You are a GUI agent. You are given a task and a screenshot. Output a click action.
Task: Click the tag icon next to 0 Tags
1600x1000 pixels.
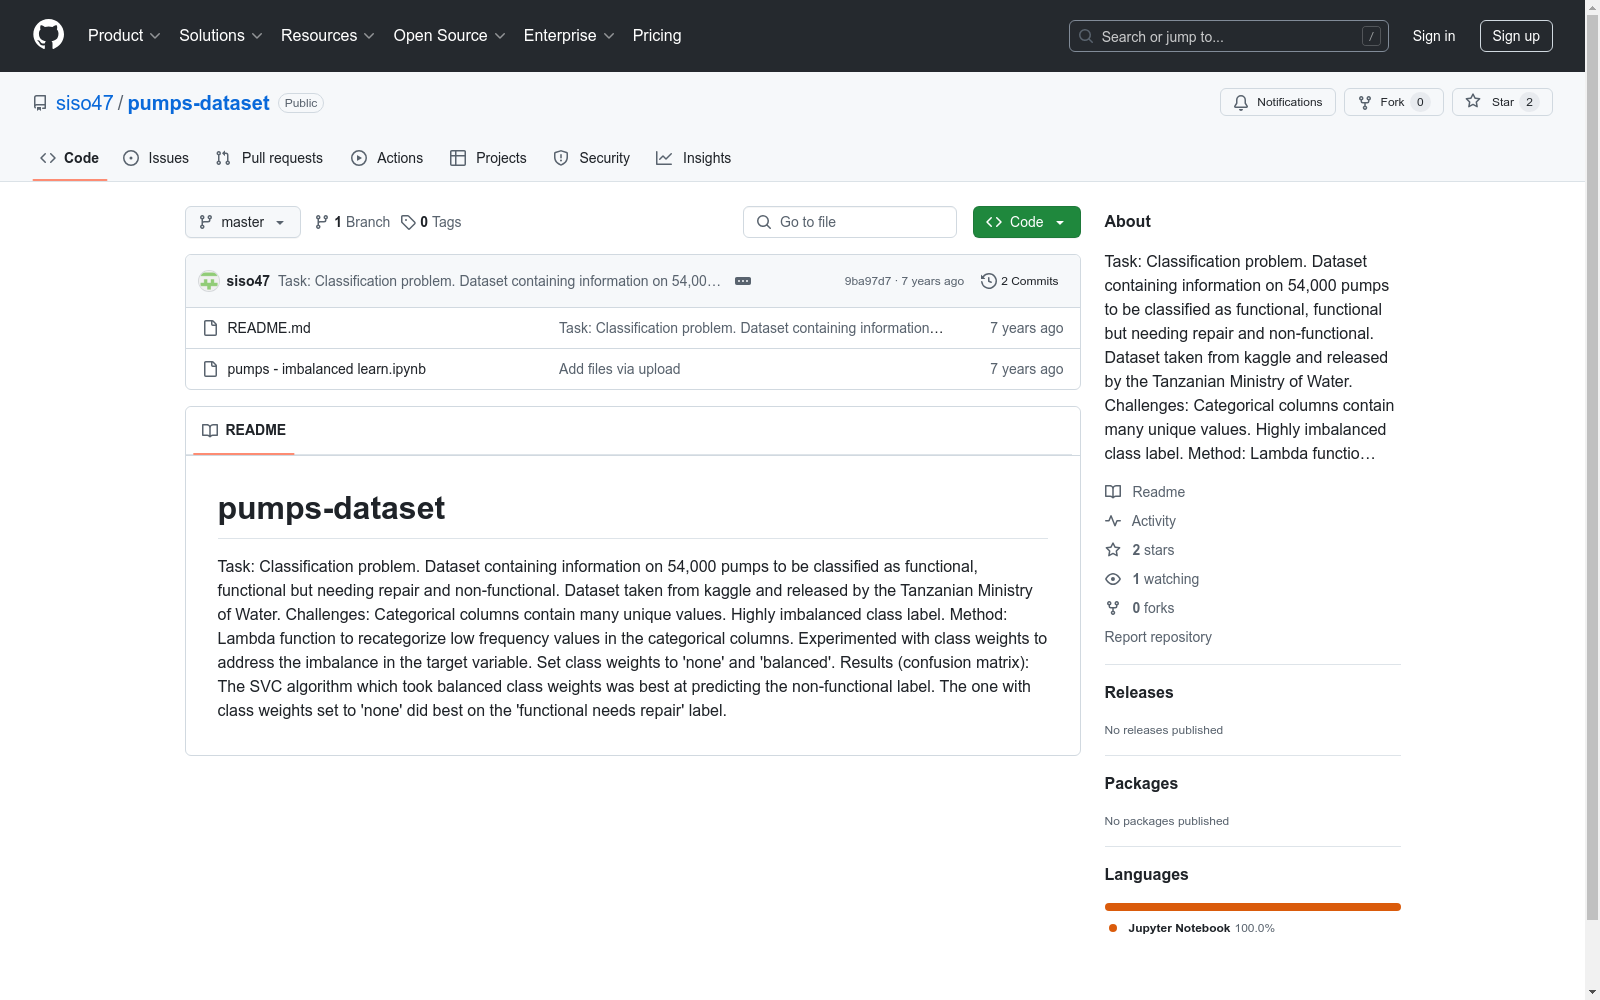point(408,222)
